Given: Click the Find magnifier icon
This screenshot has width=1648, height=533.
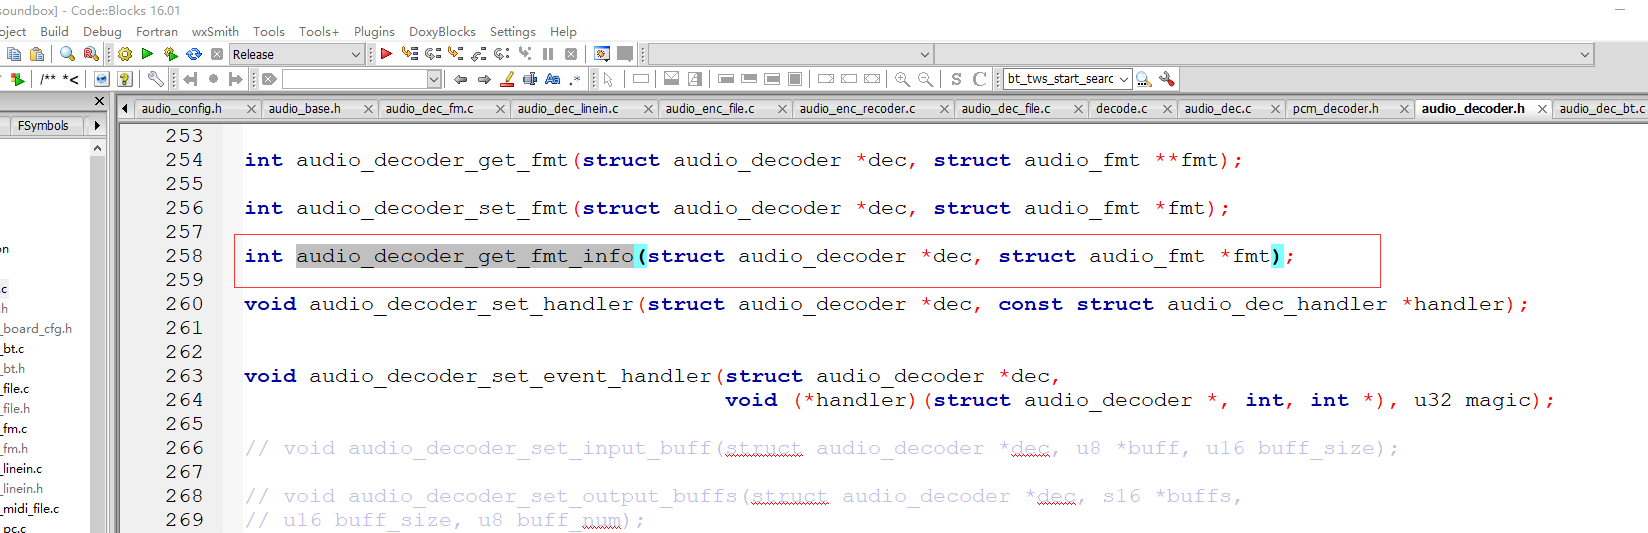Looking at the screenshot, I should coord(67,54).
